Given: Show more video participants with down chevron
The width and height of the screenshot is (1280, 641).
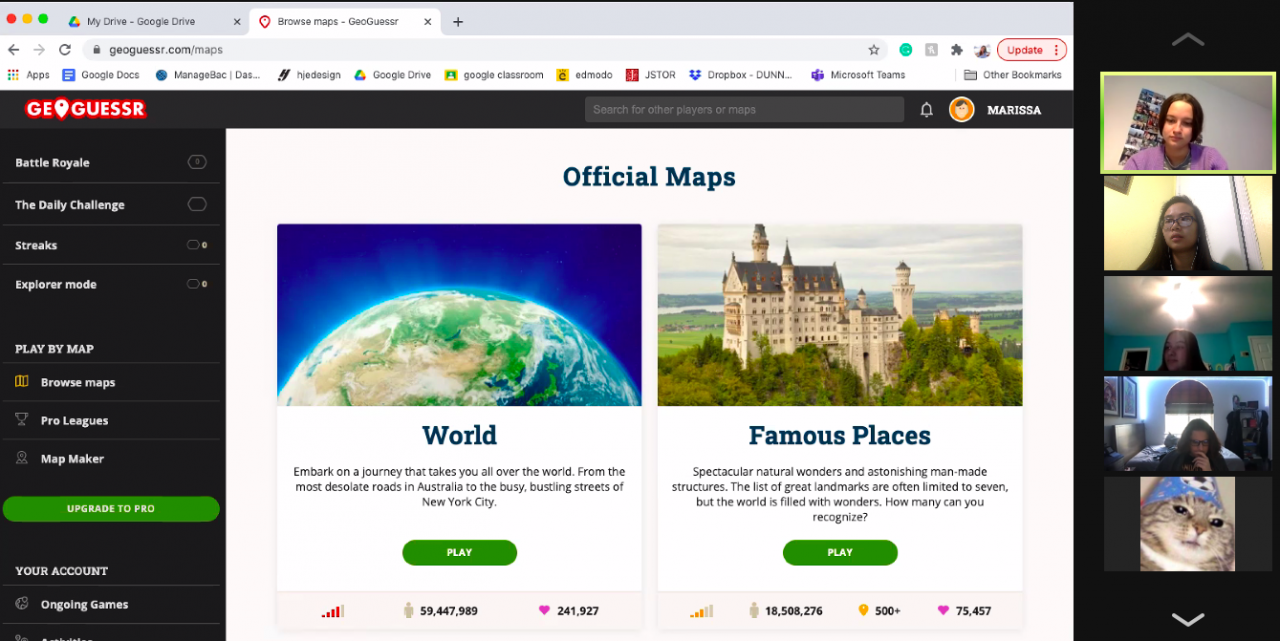Looking at the screenshot, I should click(1188, 619).
